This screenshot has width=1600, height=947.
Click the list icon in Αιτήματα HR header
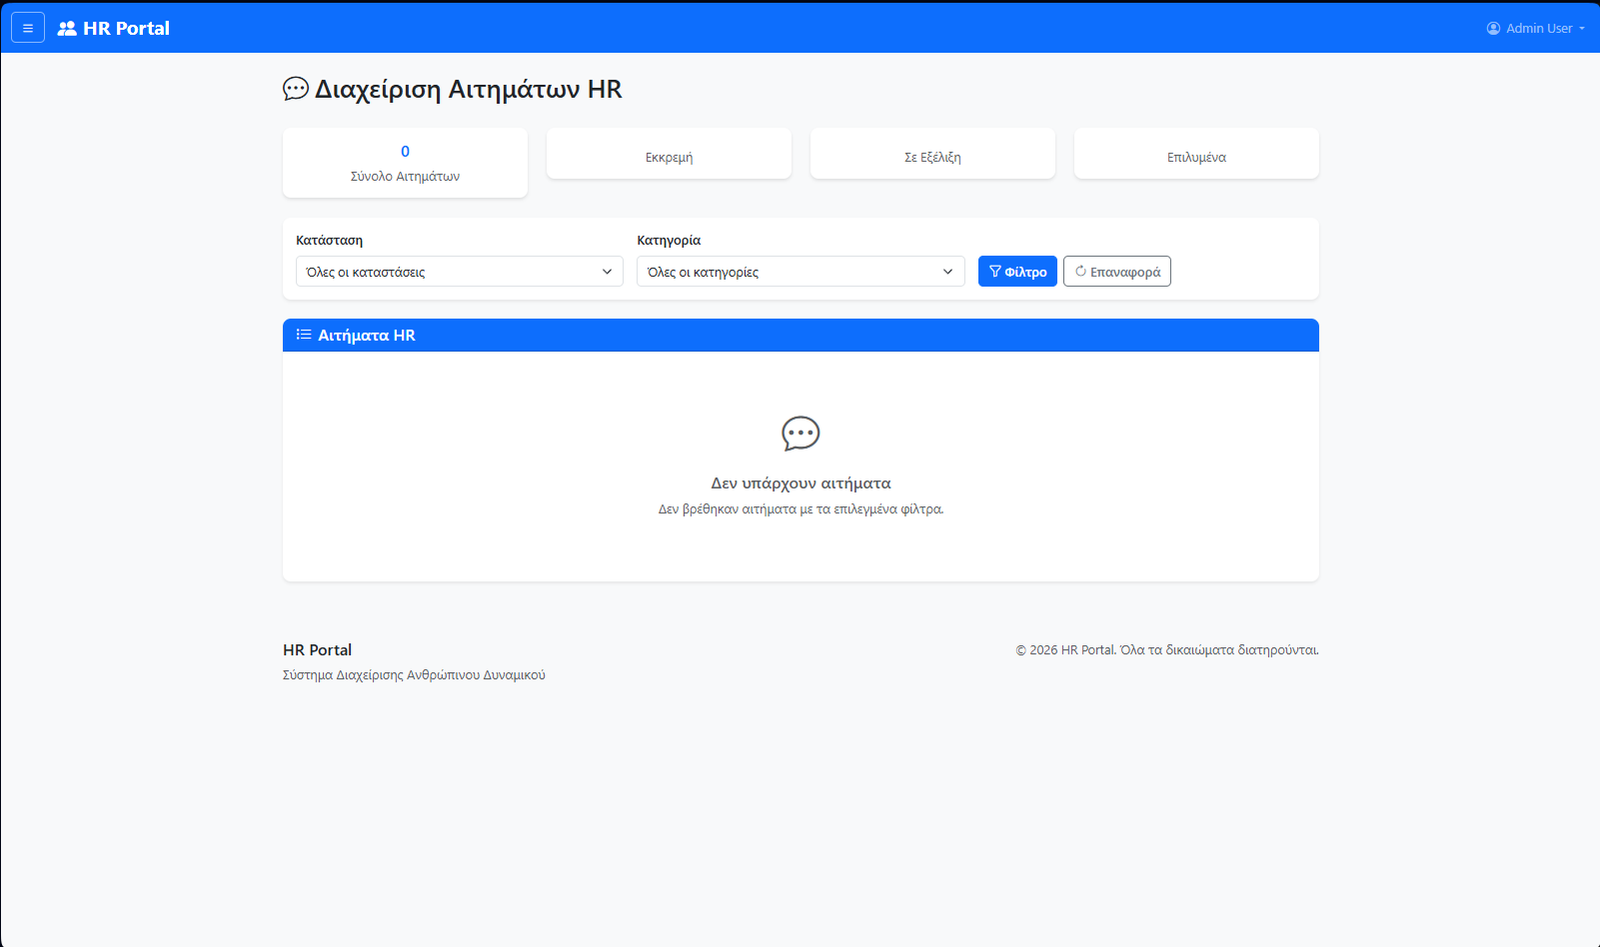304,335
